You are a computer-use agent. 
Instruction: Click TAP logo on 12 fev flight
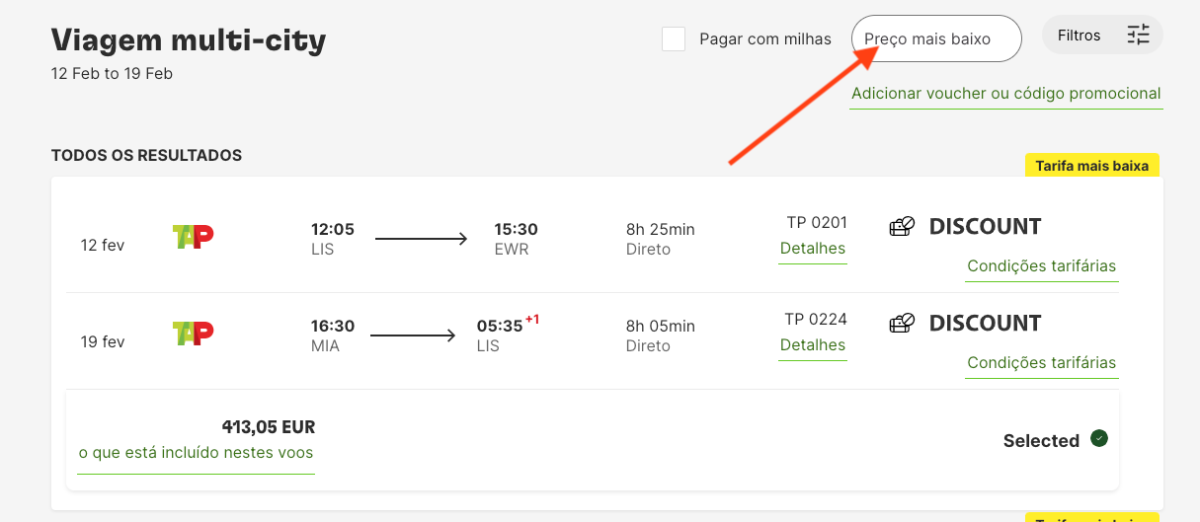click(193, 237)
